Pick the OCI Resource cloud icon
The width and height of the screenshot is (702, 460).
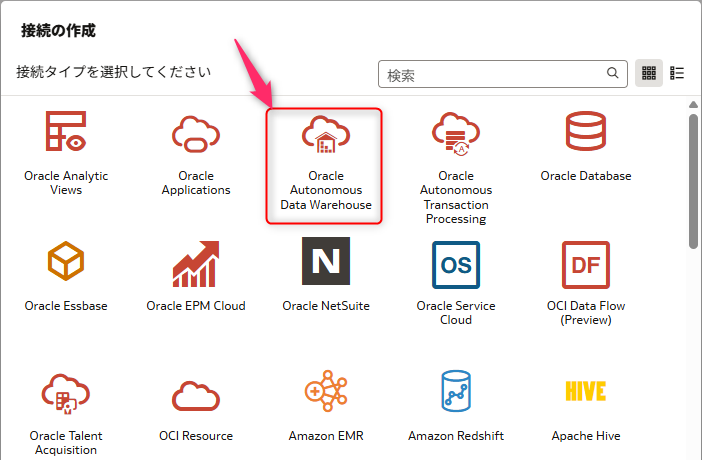[x=196, y=396]
